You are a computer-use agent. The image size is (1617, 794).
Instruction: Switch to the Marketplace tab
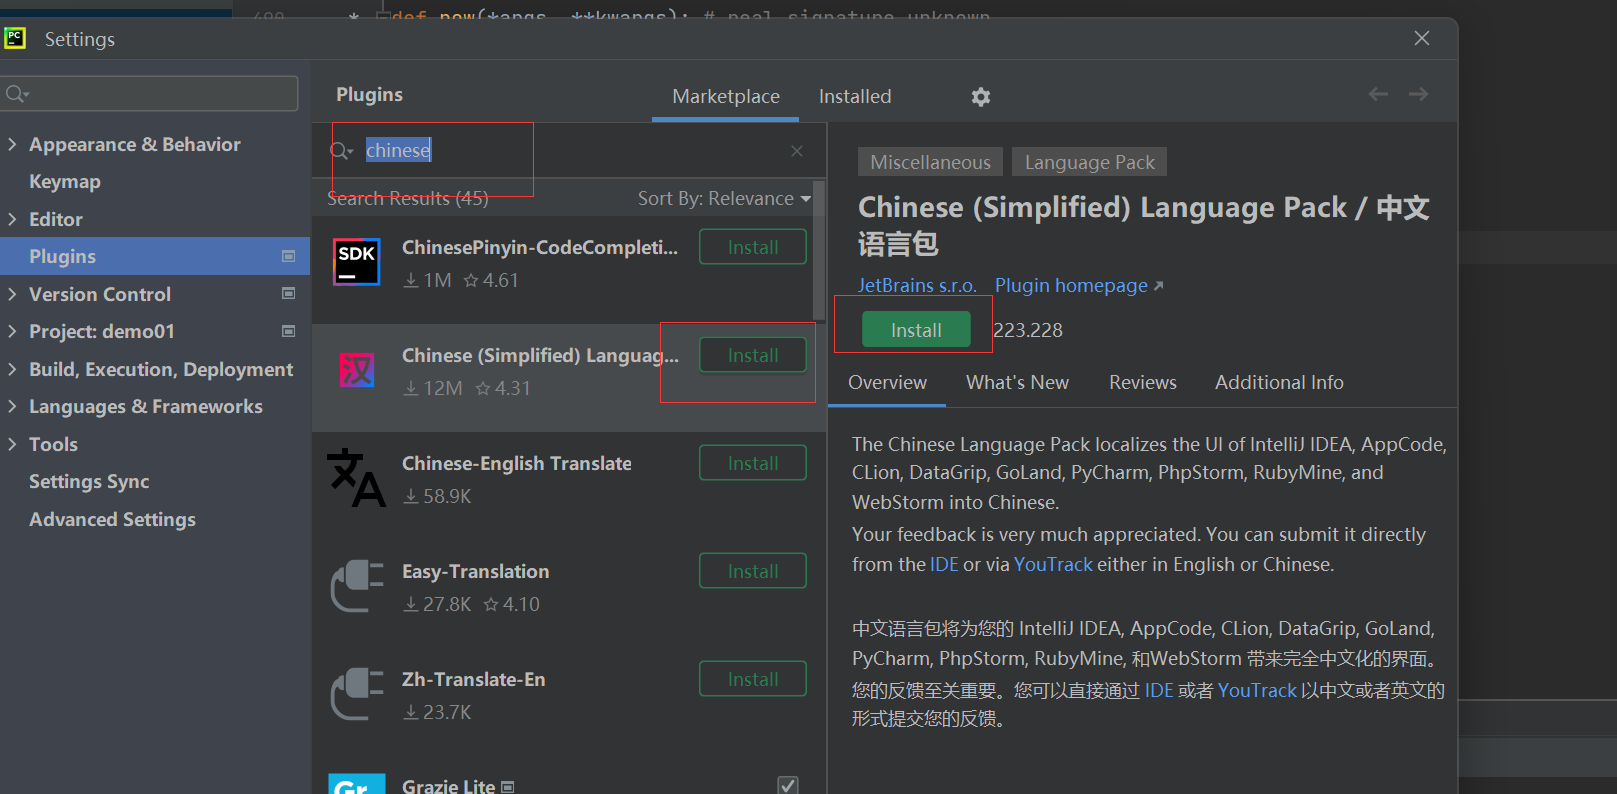coord(726,96)
